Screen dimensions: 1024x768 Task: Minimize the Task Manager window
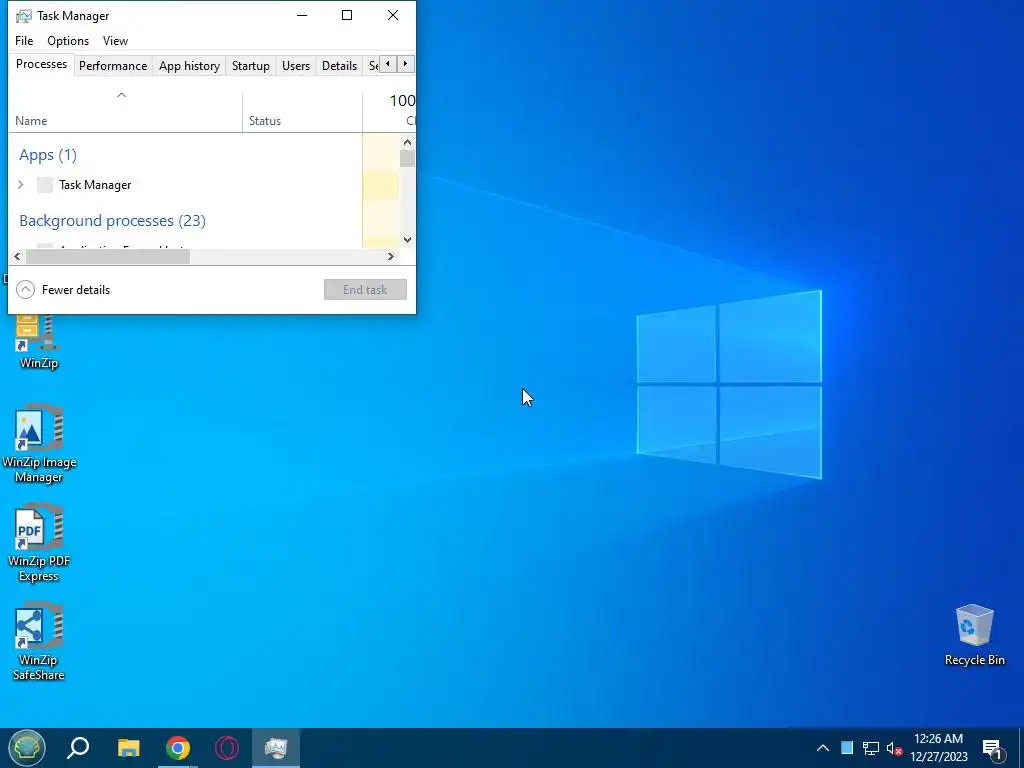tap(302, 15)
